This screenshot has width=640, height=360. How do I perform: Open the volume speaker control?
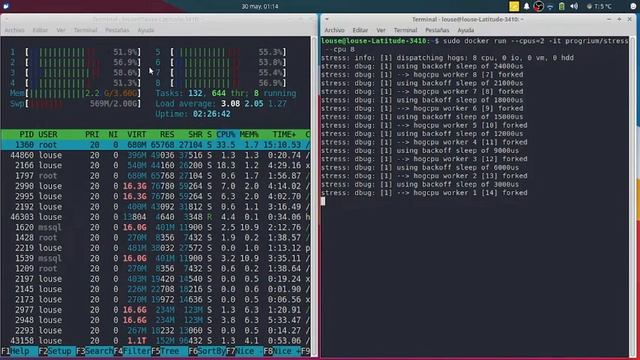tap(574, 6)
